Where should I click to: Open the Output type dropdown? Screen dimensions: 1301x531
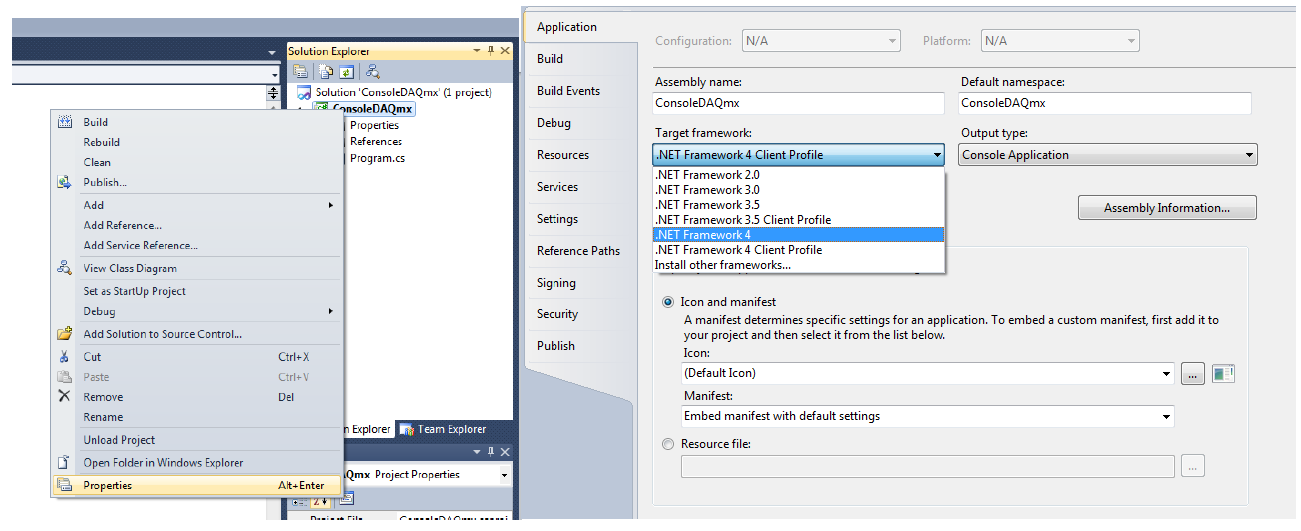point(1107,155)
